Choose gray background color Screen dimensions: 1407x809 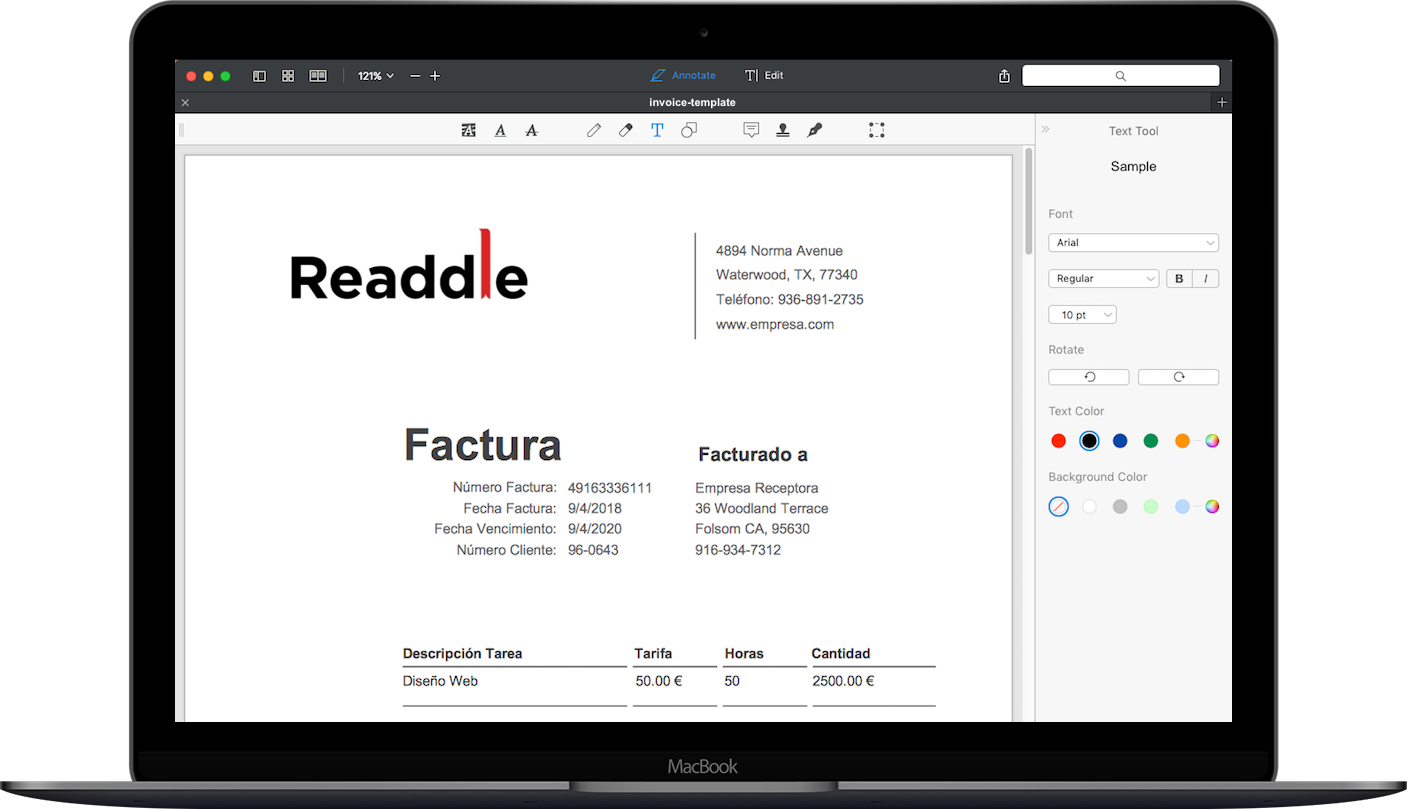(1120, 507)
